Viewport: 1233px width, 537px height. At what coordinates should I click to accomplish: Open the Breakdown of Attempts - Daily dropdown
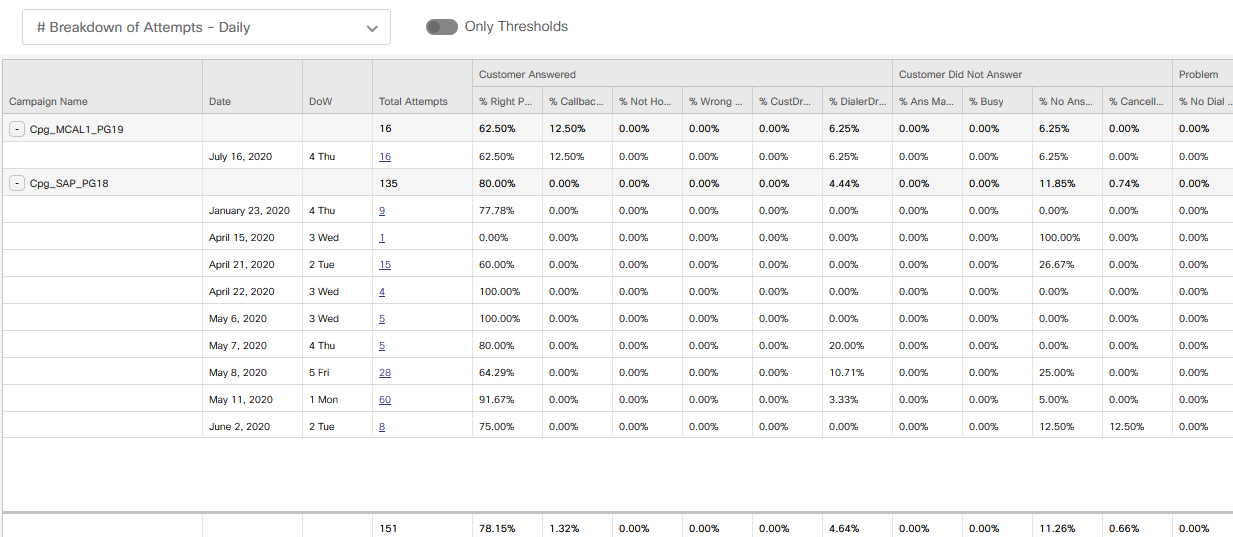click(x=206, y=28)
